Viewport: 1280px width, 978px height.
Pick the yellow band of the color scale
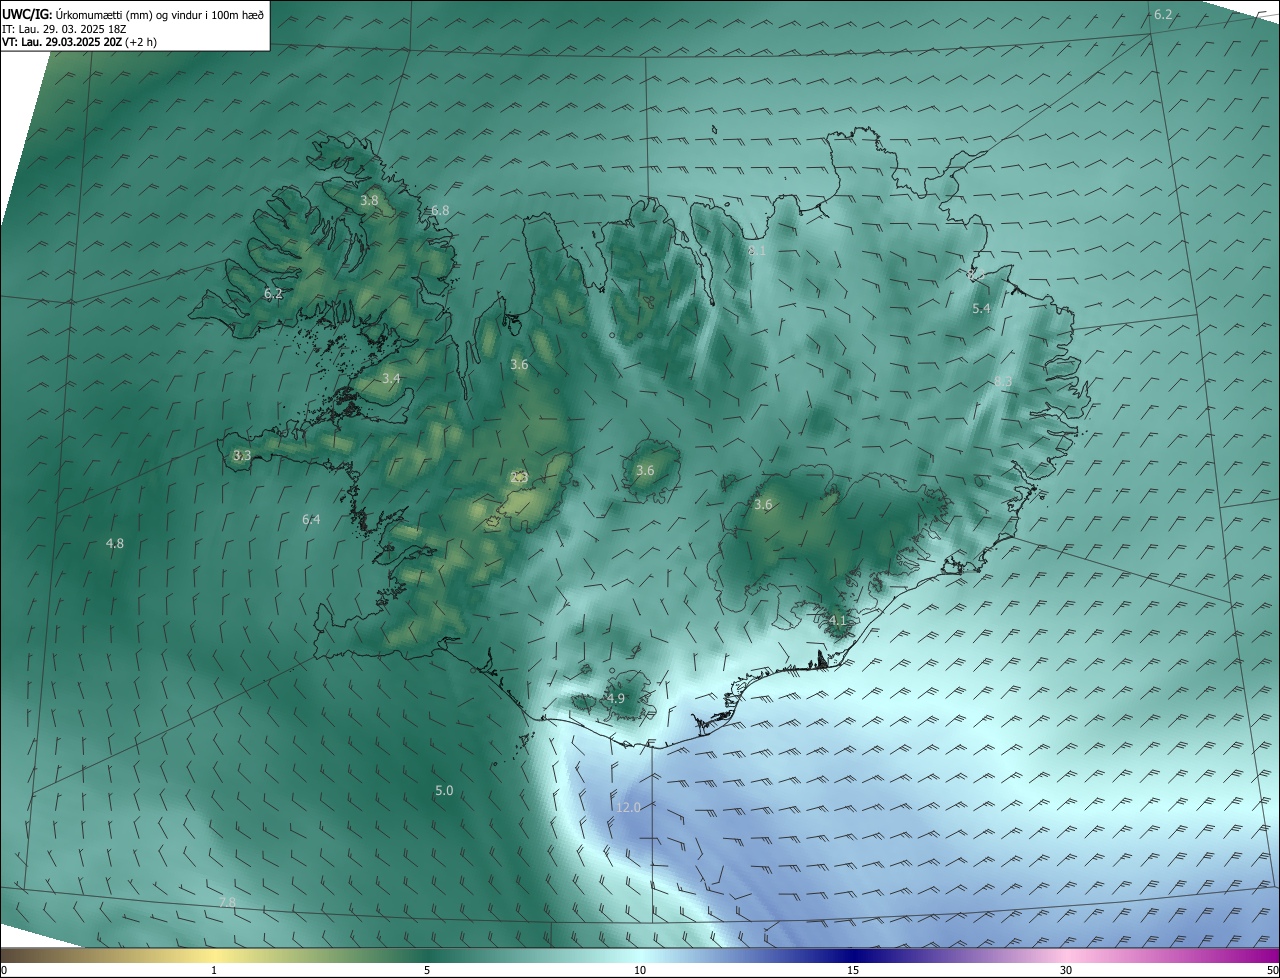[x=214, y=955]
